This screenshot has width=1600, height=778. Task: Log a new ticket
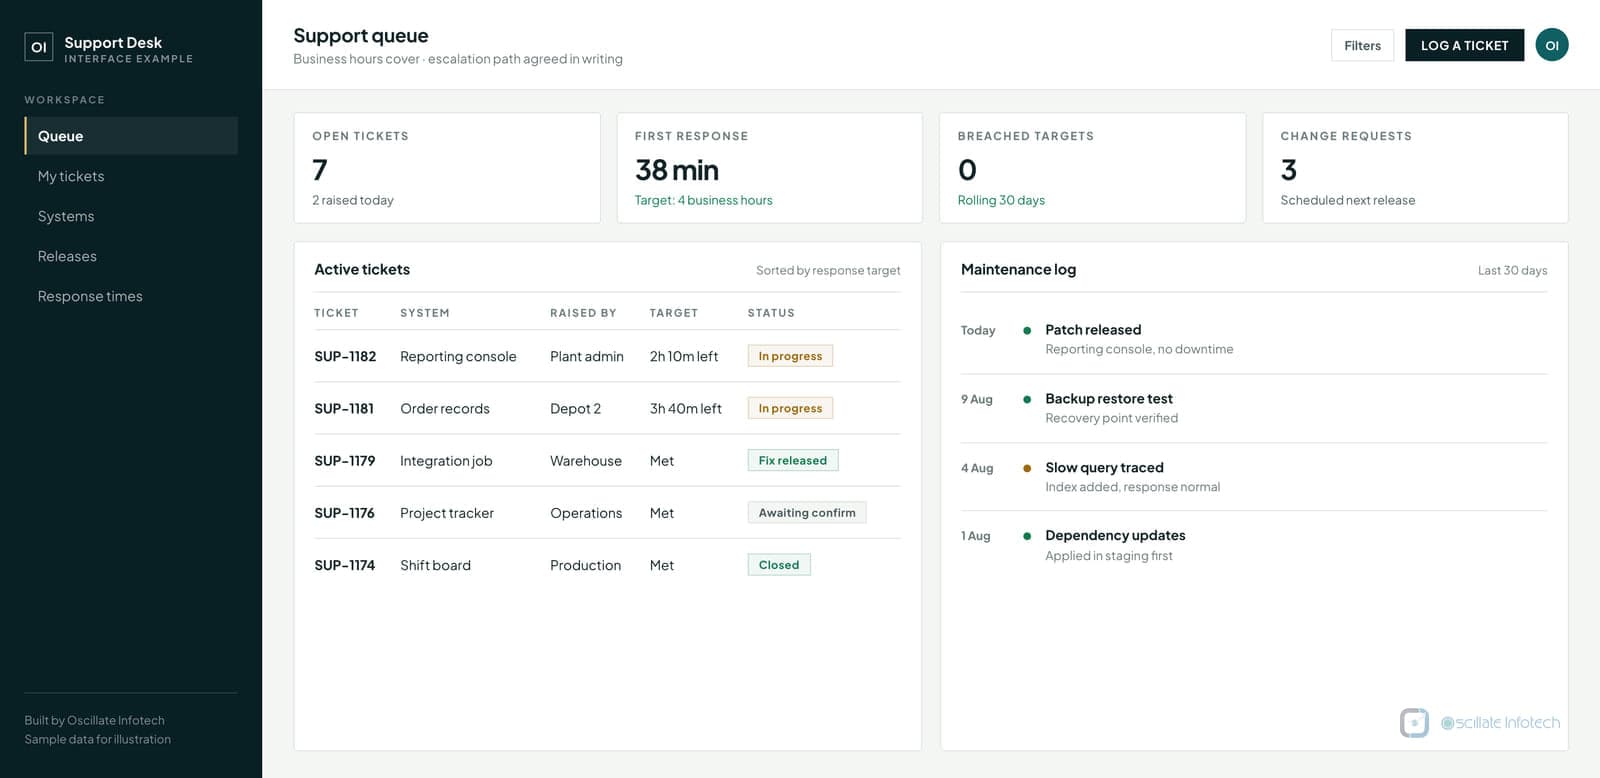(x=1464, y=45)
